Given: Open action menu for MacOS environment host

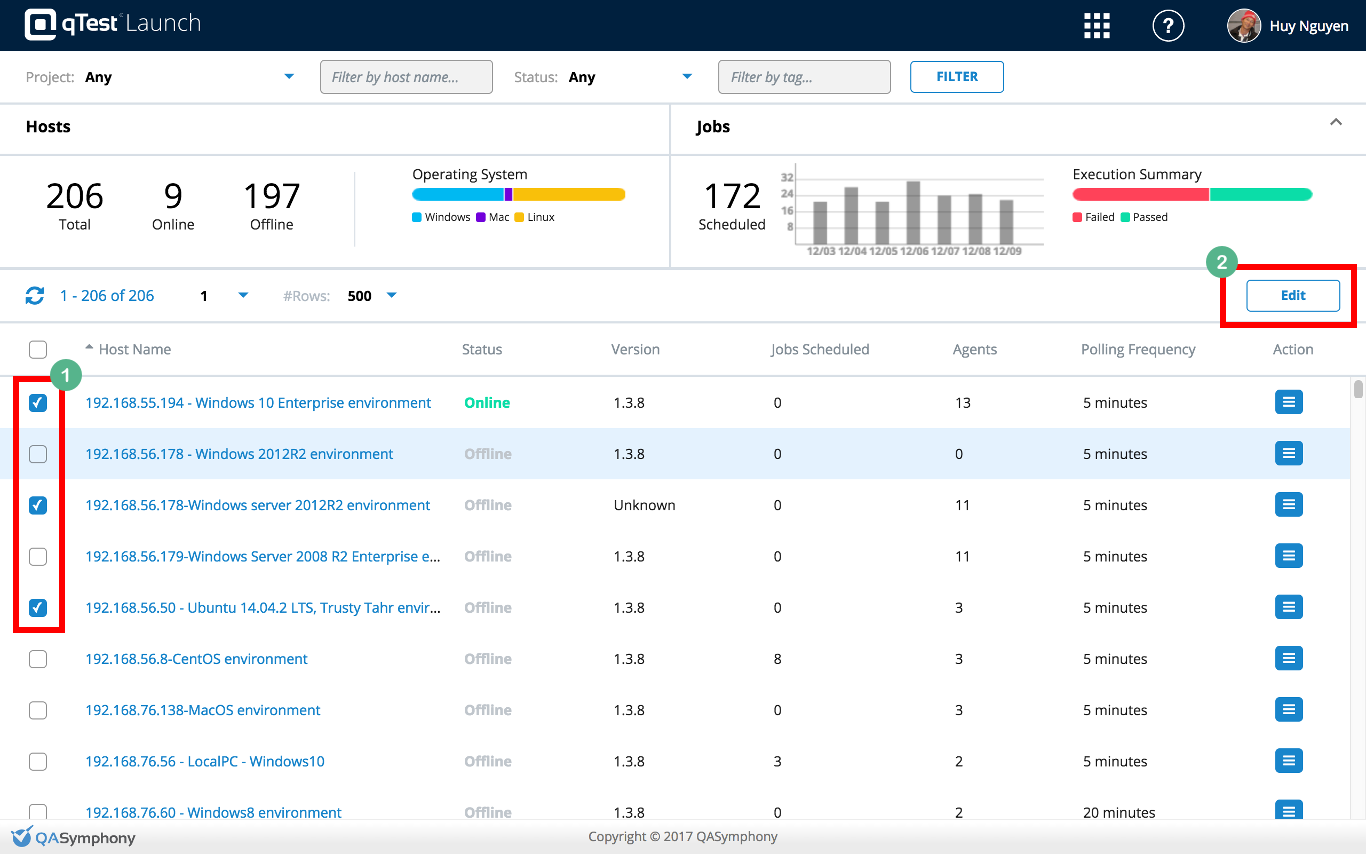Looking at the screenshot, I should (1289, 710).
